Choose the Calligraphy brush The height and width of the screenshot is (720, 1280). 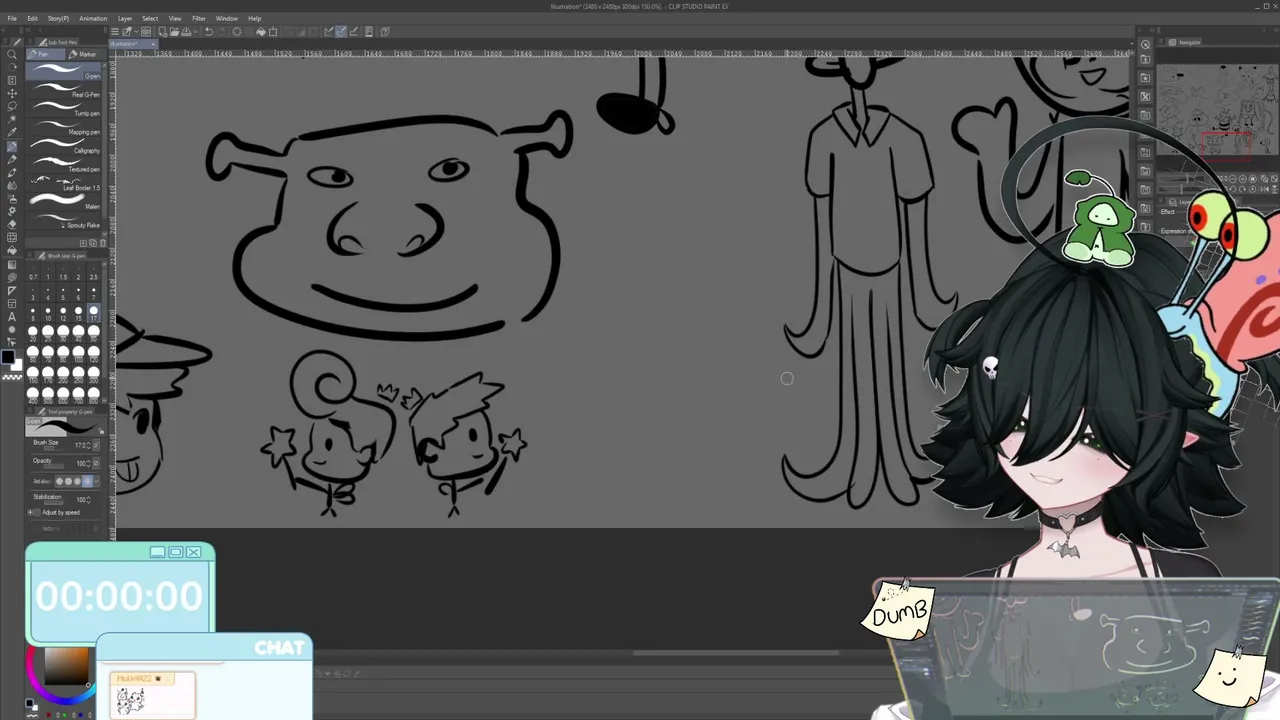[x=66, y=147]
